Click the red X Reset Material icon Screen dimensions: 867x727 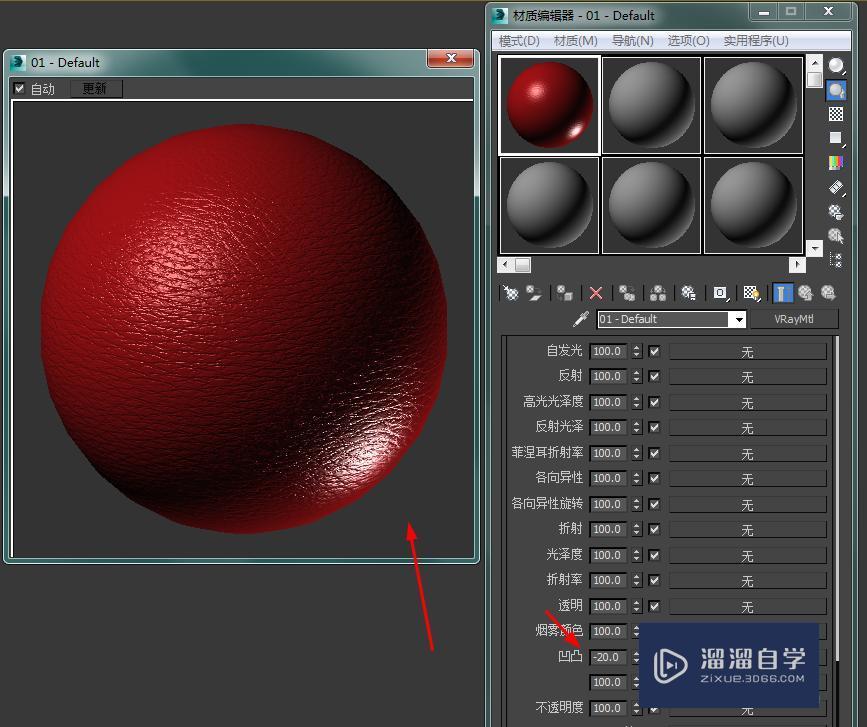coord(595,292)
